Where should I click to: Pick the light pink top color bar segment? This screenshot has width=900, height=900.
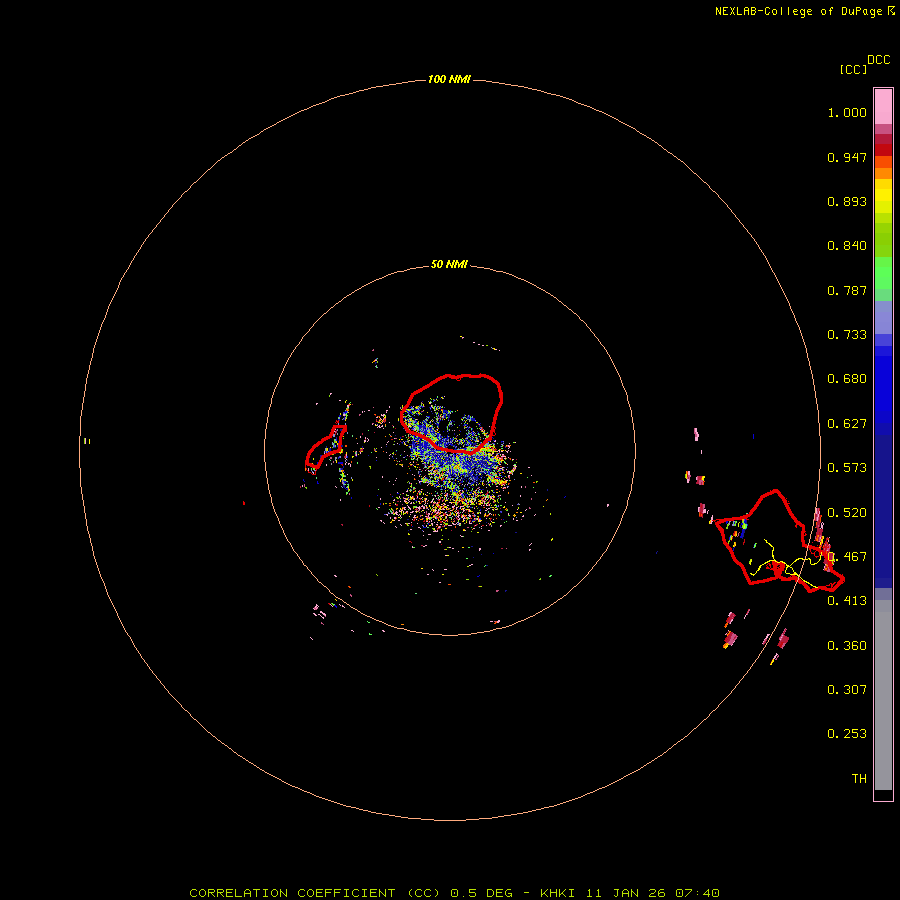(883, 107)
